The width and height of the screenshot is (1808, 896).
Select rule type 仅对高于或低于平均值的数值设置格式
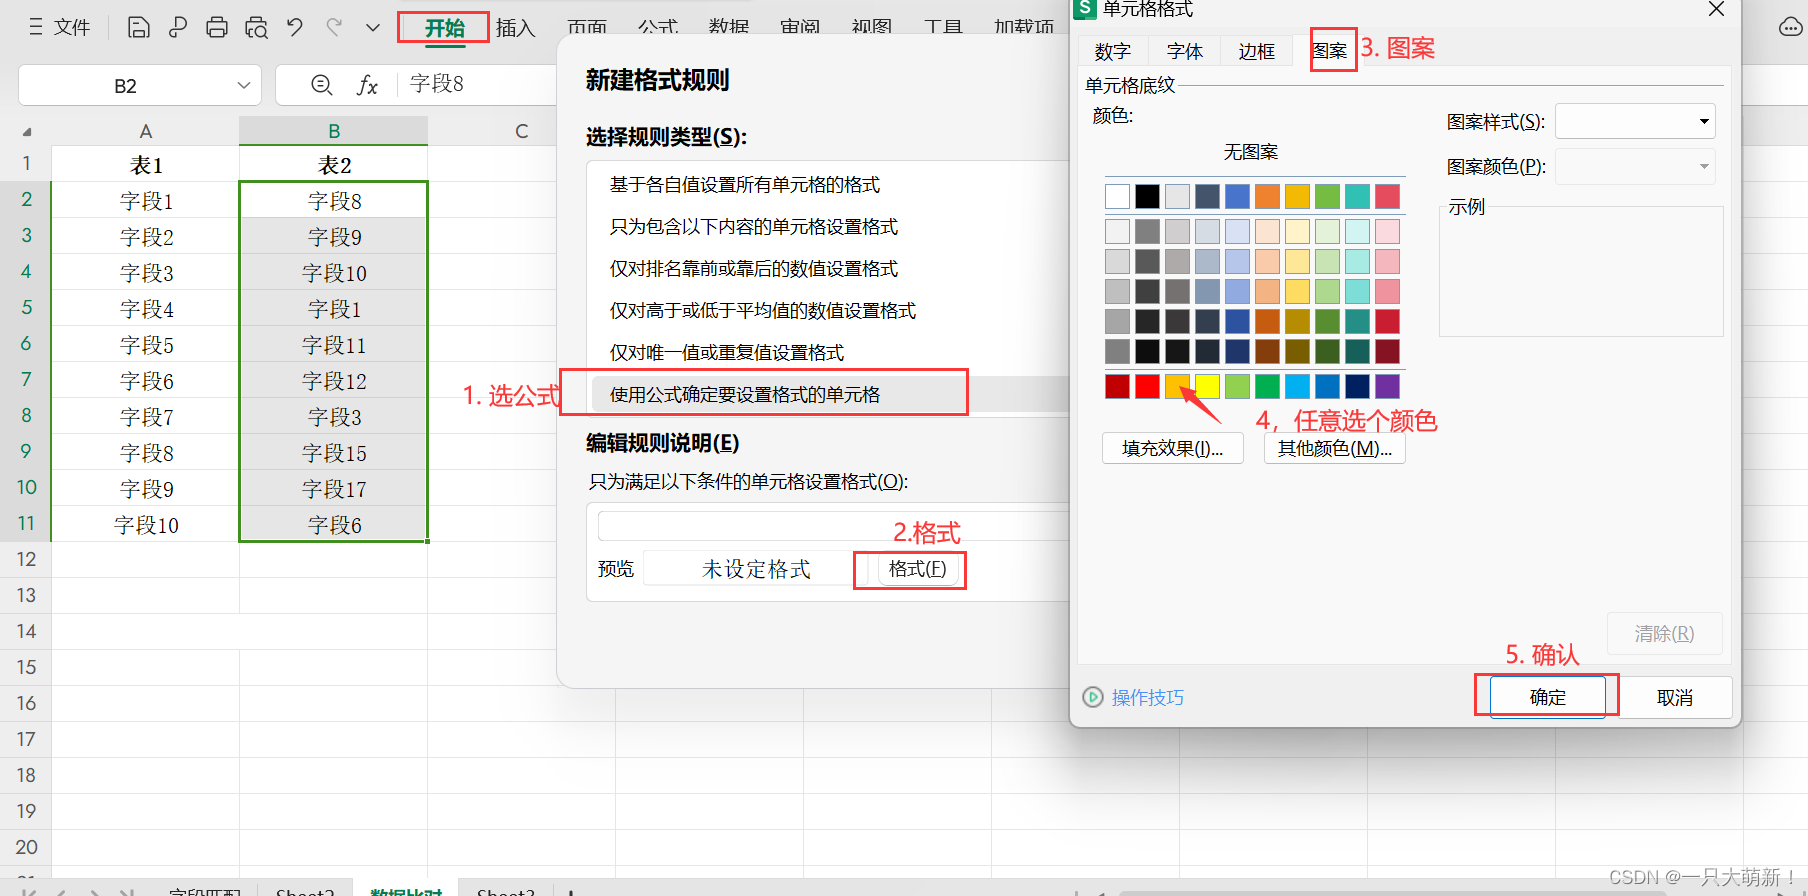coord(763,311)
